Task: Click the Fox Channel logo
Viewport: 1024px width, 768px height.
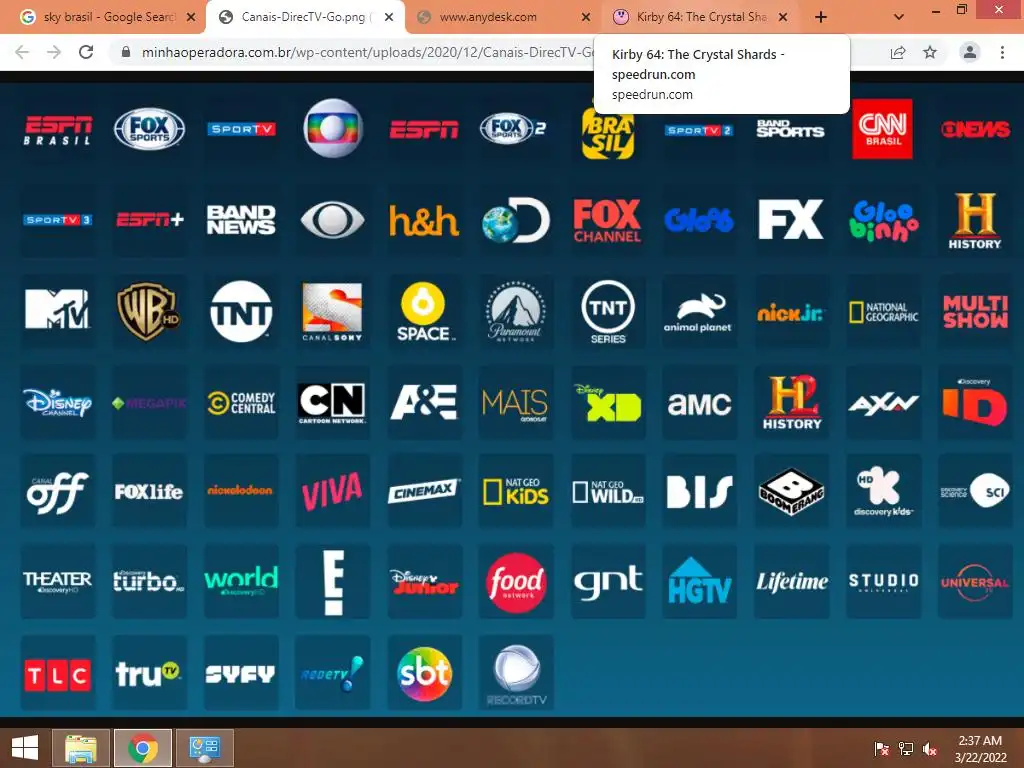Action: (607, 220)
